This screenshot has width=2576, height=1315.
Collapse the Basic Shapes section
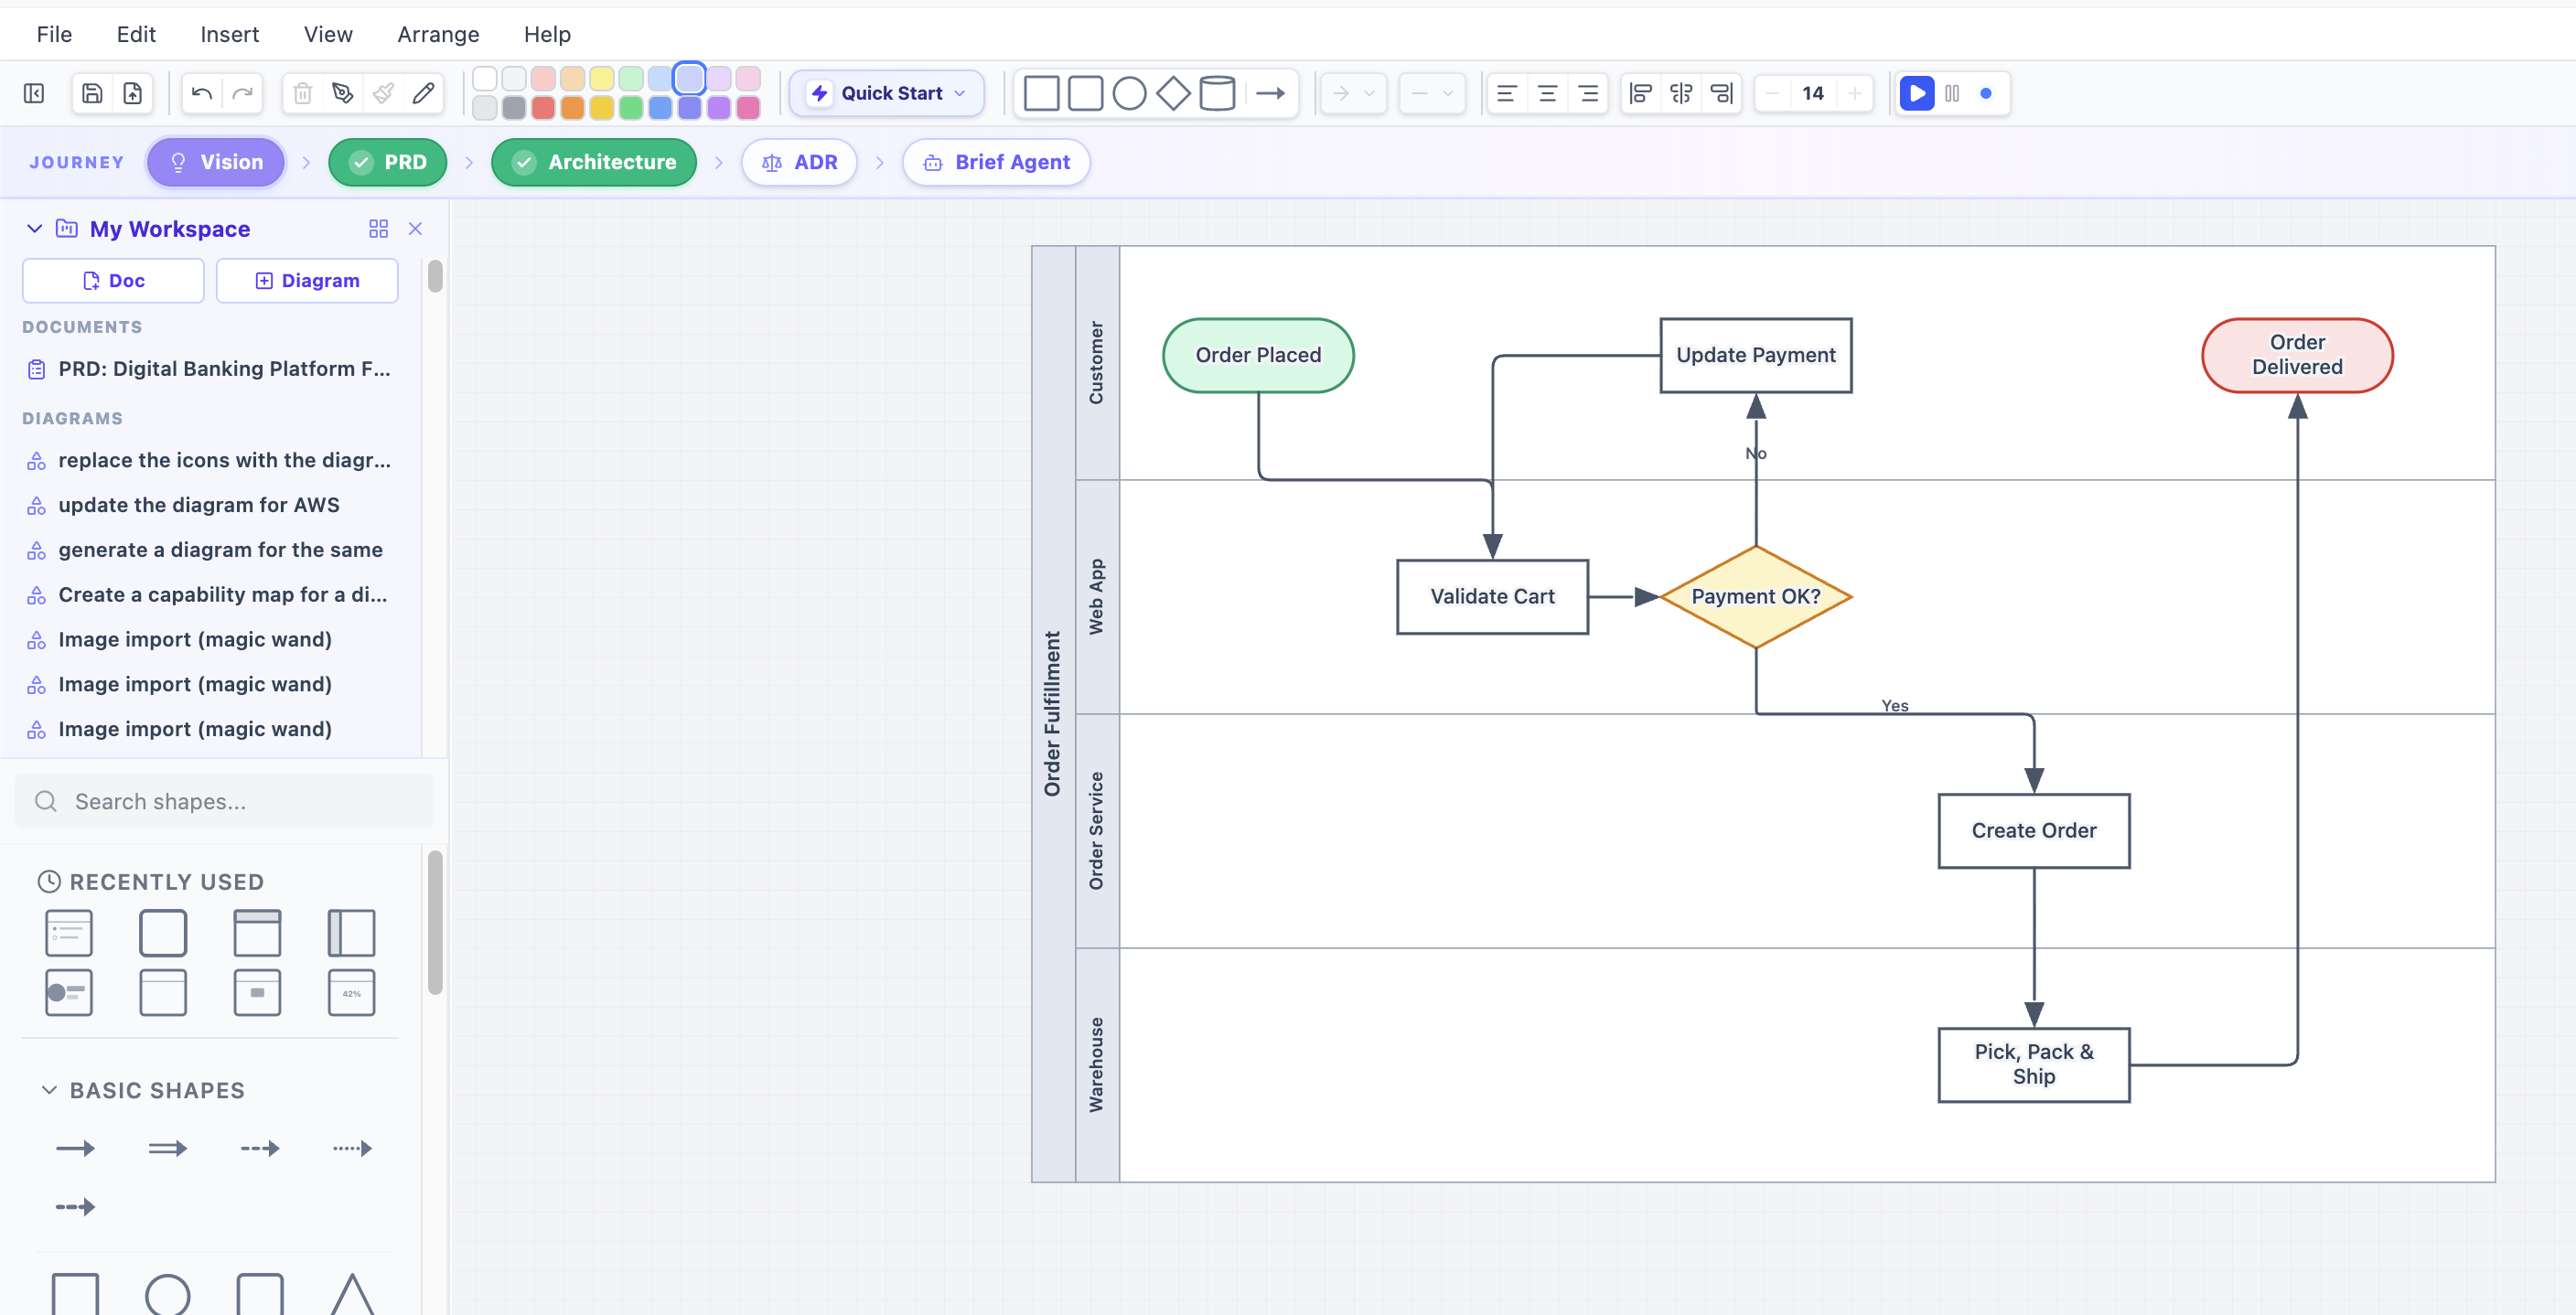pyautogui.click(x=49, y=1090)
